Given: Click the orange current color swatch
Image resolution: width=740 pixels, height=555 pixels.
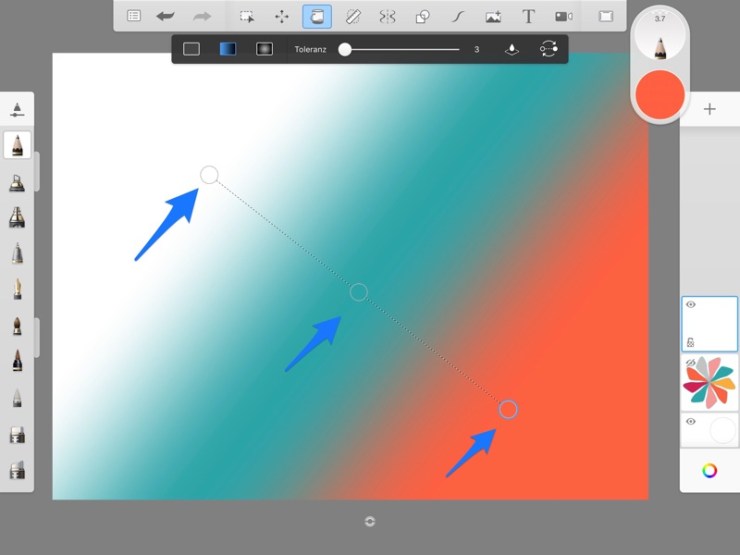Looking at the screenshot, I should point(660,93).
